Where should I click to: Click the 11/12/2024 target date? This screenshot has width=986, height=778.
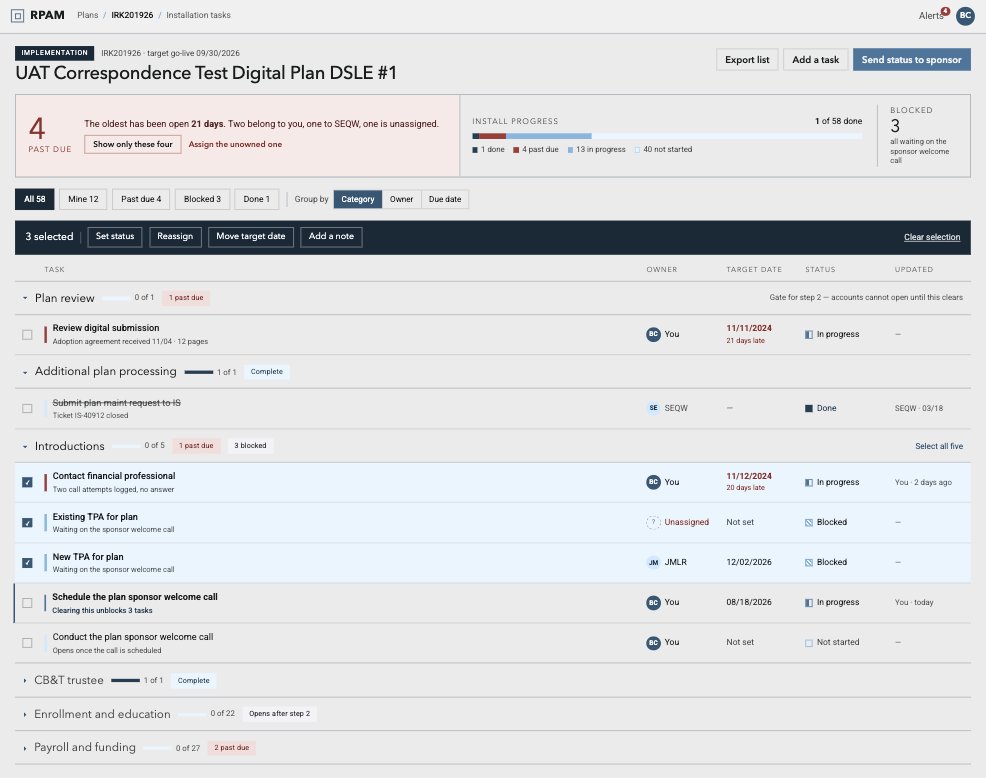(748, 476)
